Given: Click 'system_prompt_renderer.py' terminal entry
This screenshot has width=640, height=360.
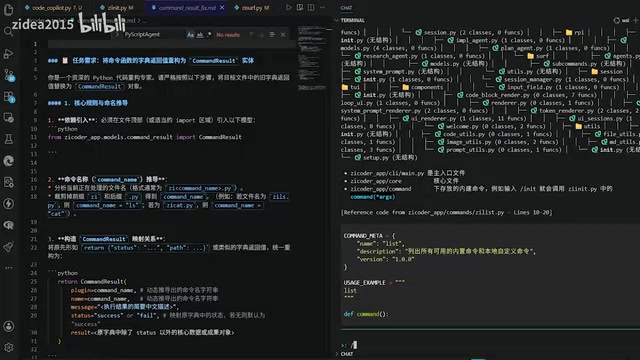Looking at the screenshot, I should 414,111.
